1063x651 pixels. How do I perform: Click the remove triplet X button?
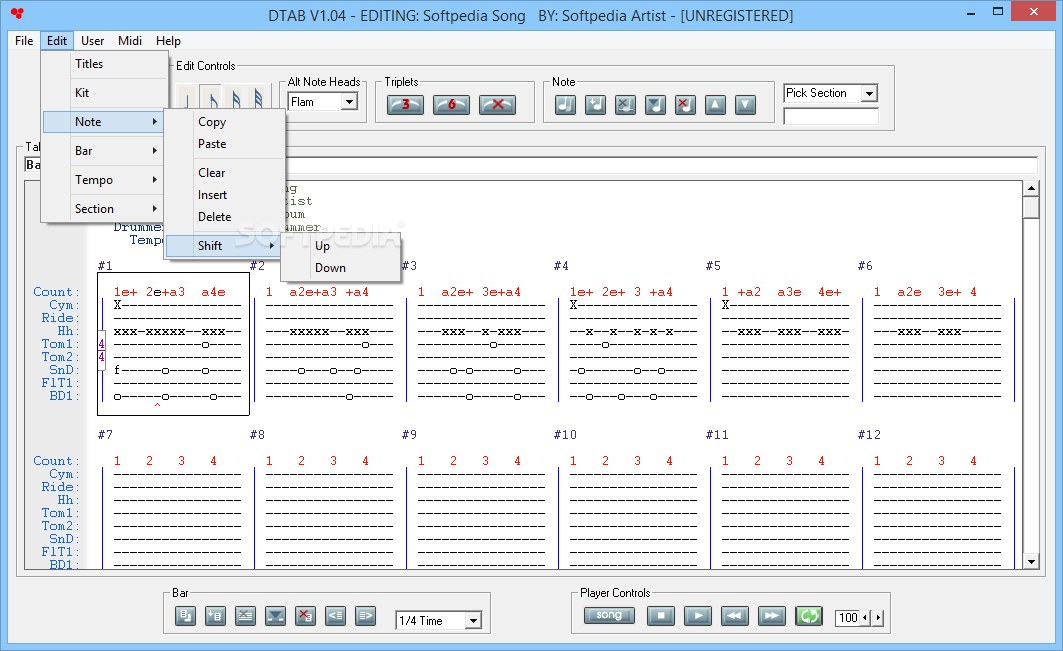[498, 104]
